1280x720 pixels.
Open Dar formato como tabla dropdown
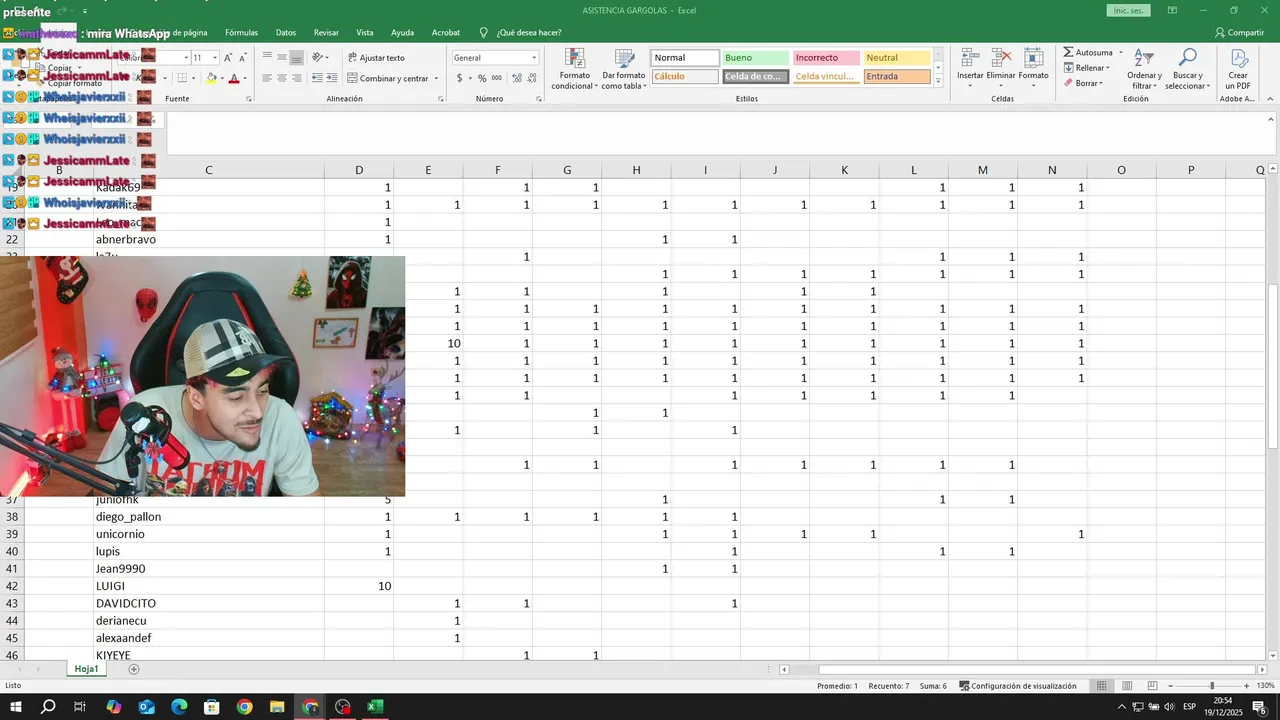(624, 68)
